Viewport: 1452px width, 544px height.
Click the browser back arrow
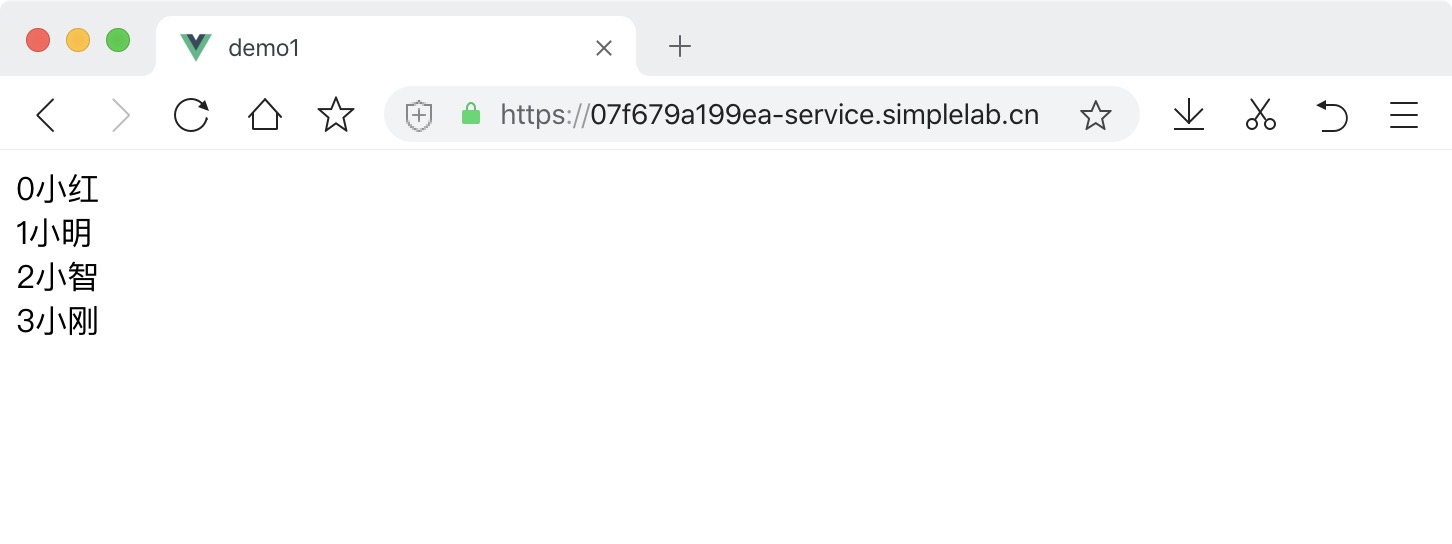pos(46,115)
